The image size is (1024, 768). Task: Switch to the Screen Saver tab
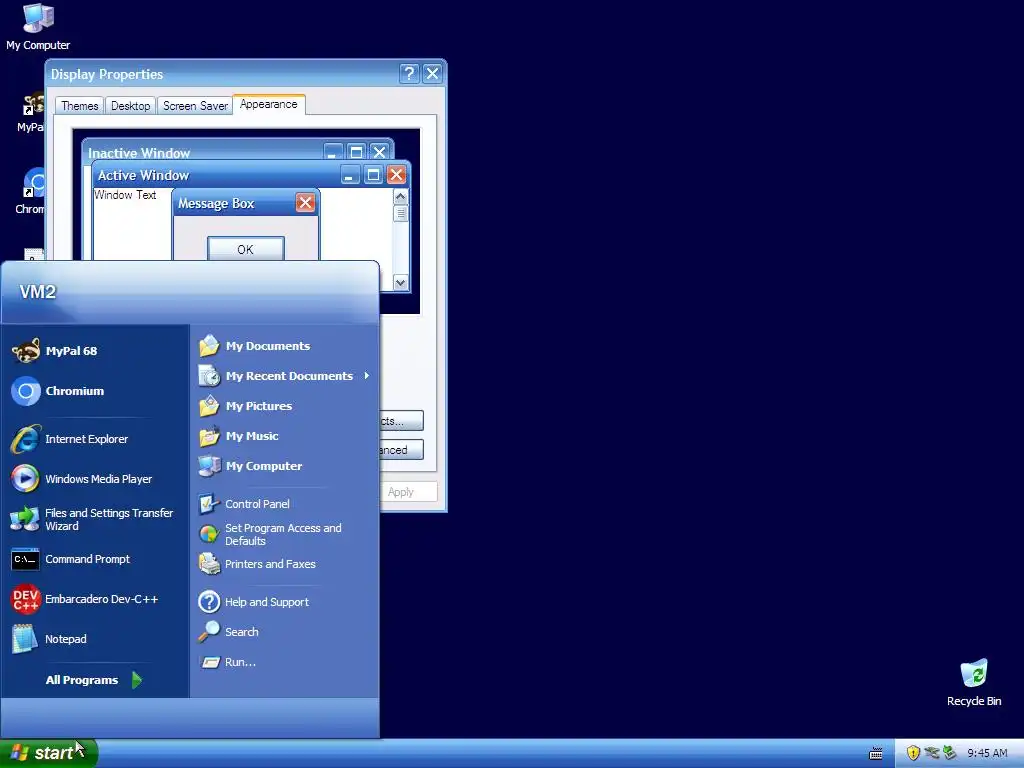(195, 106)
